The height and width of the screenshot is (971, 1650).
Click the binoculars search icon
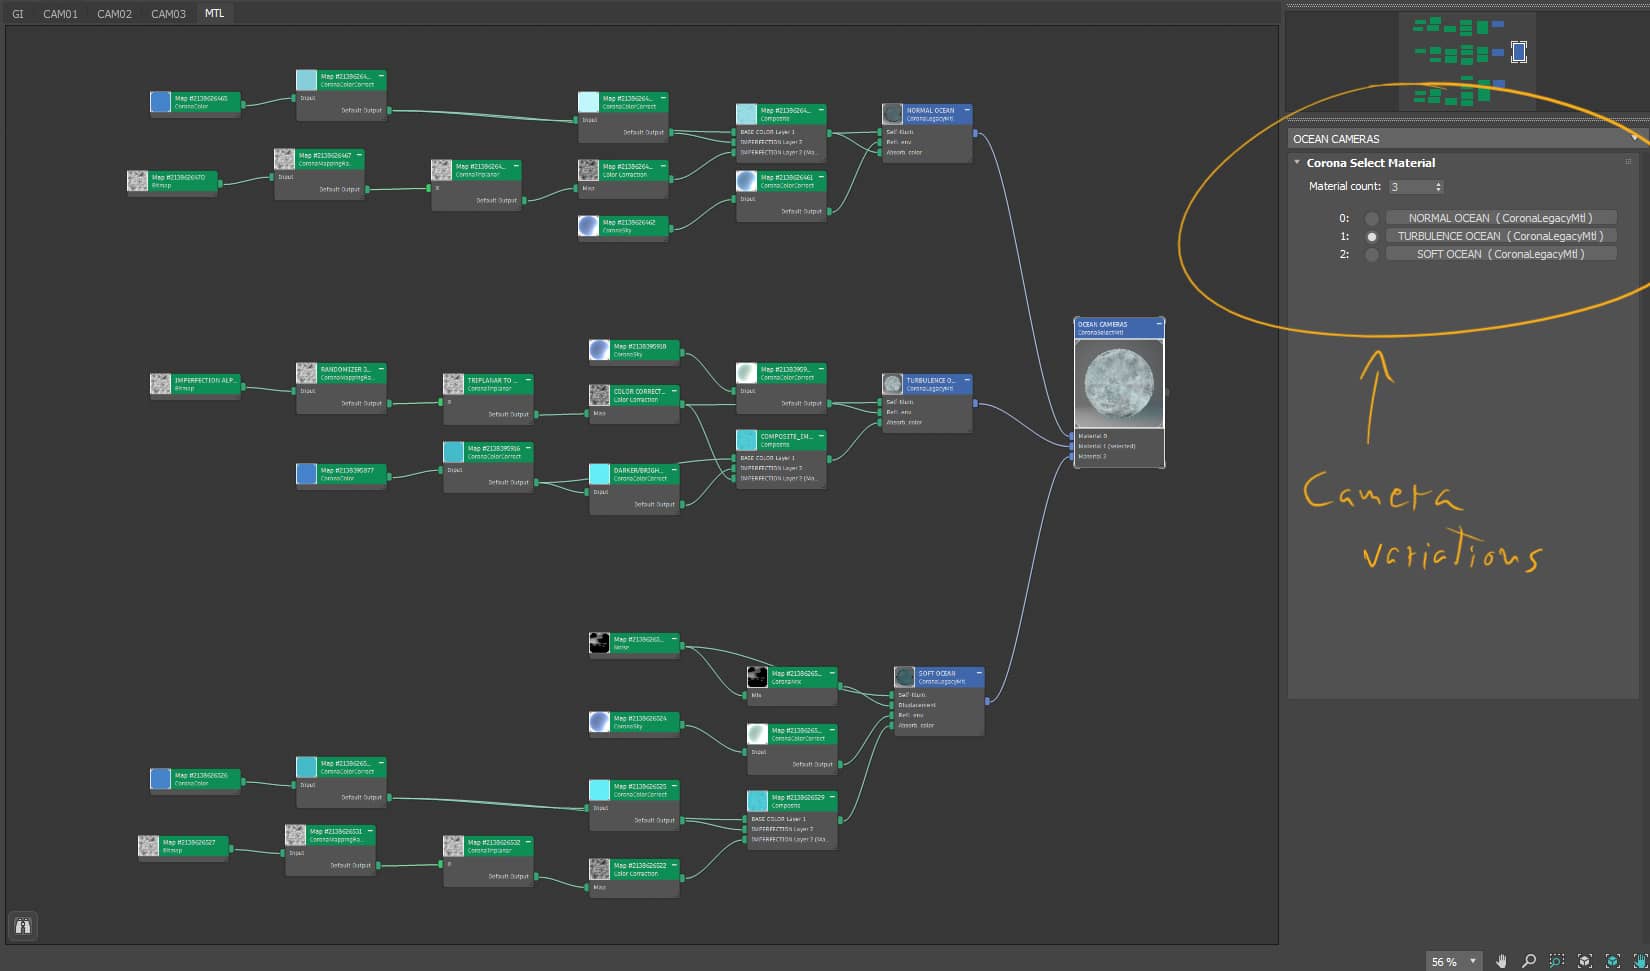pyautogui.click(x=22, y=926)
